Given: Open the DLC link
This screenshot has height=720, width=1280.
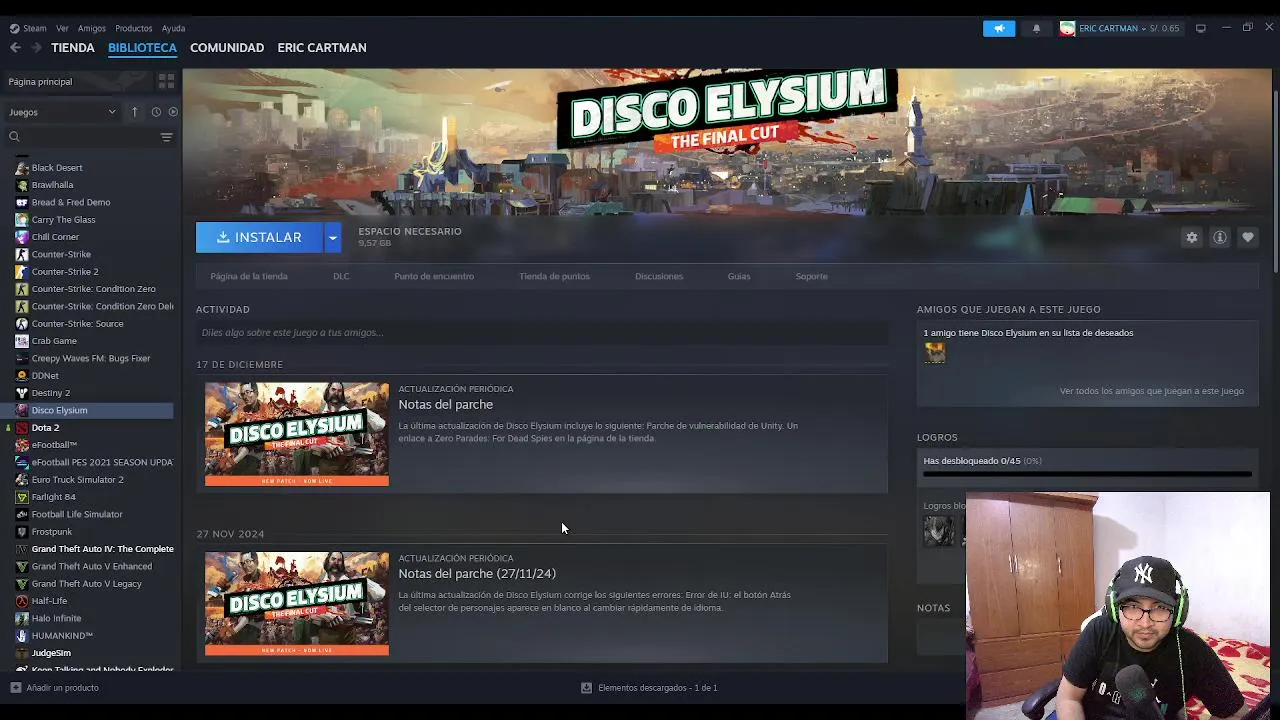Looking at the screenshot, I should coord(341,276).
